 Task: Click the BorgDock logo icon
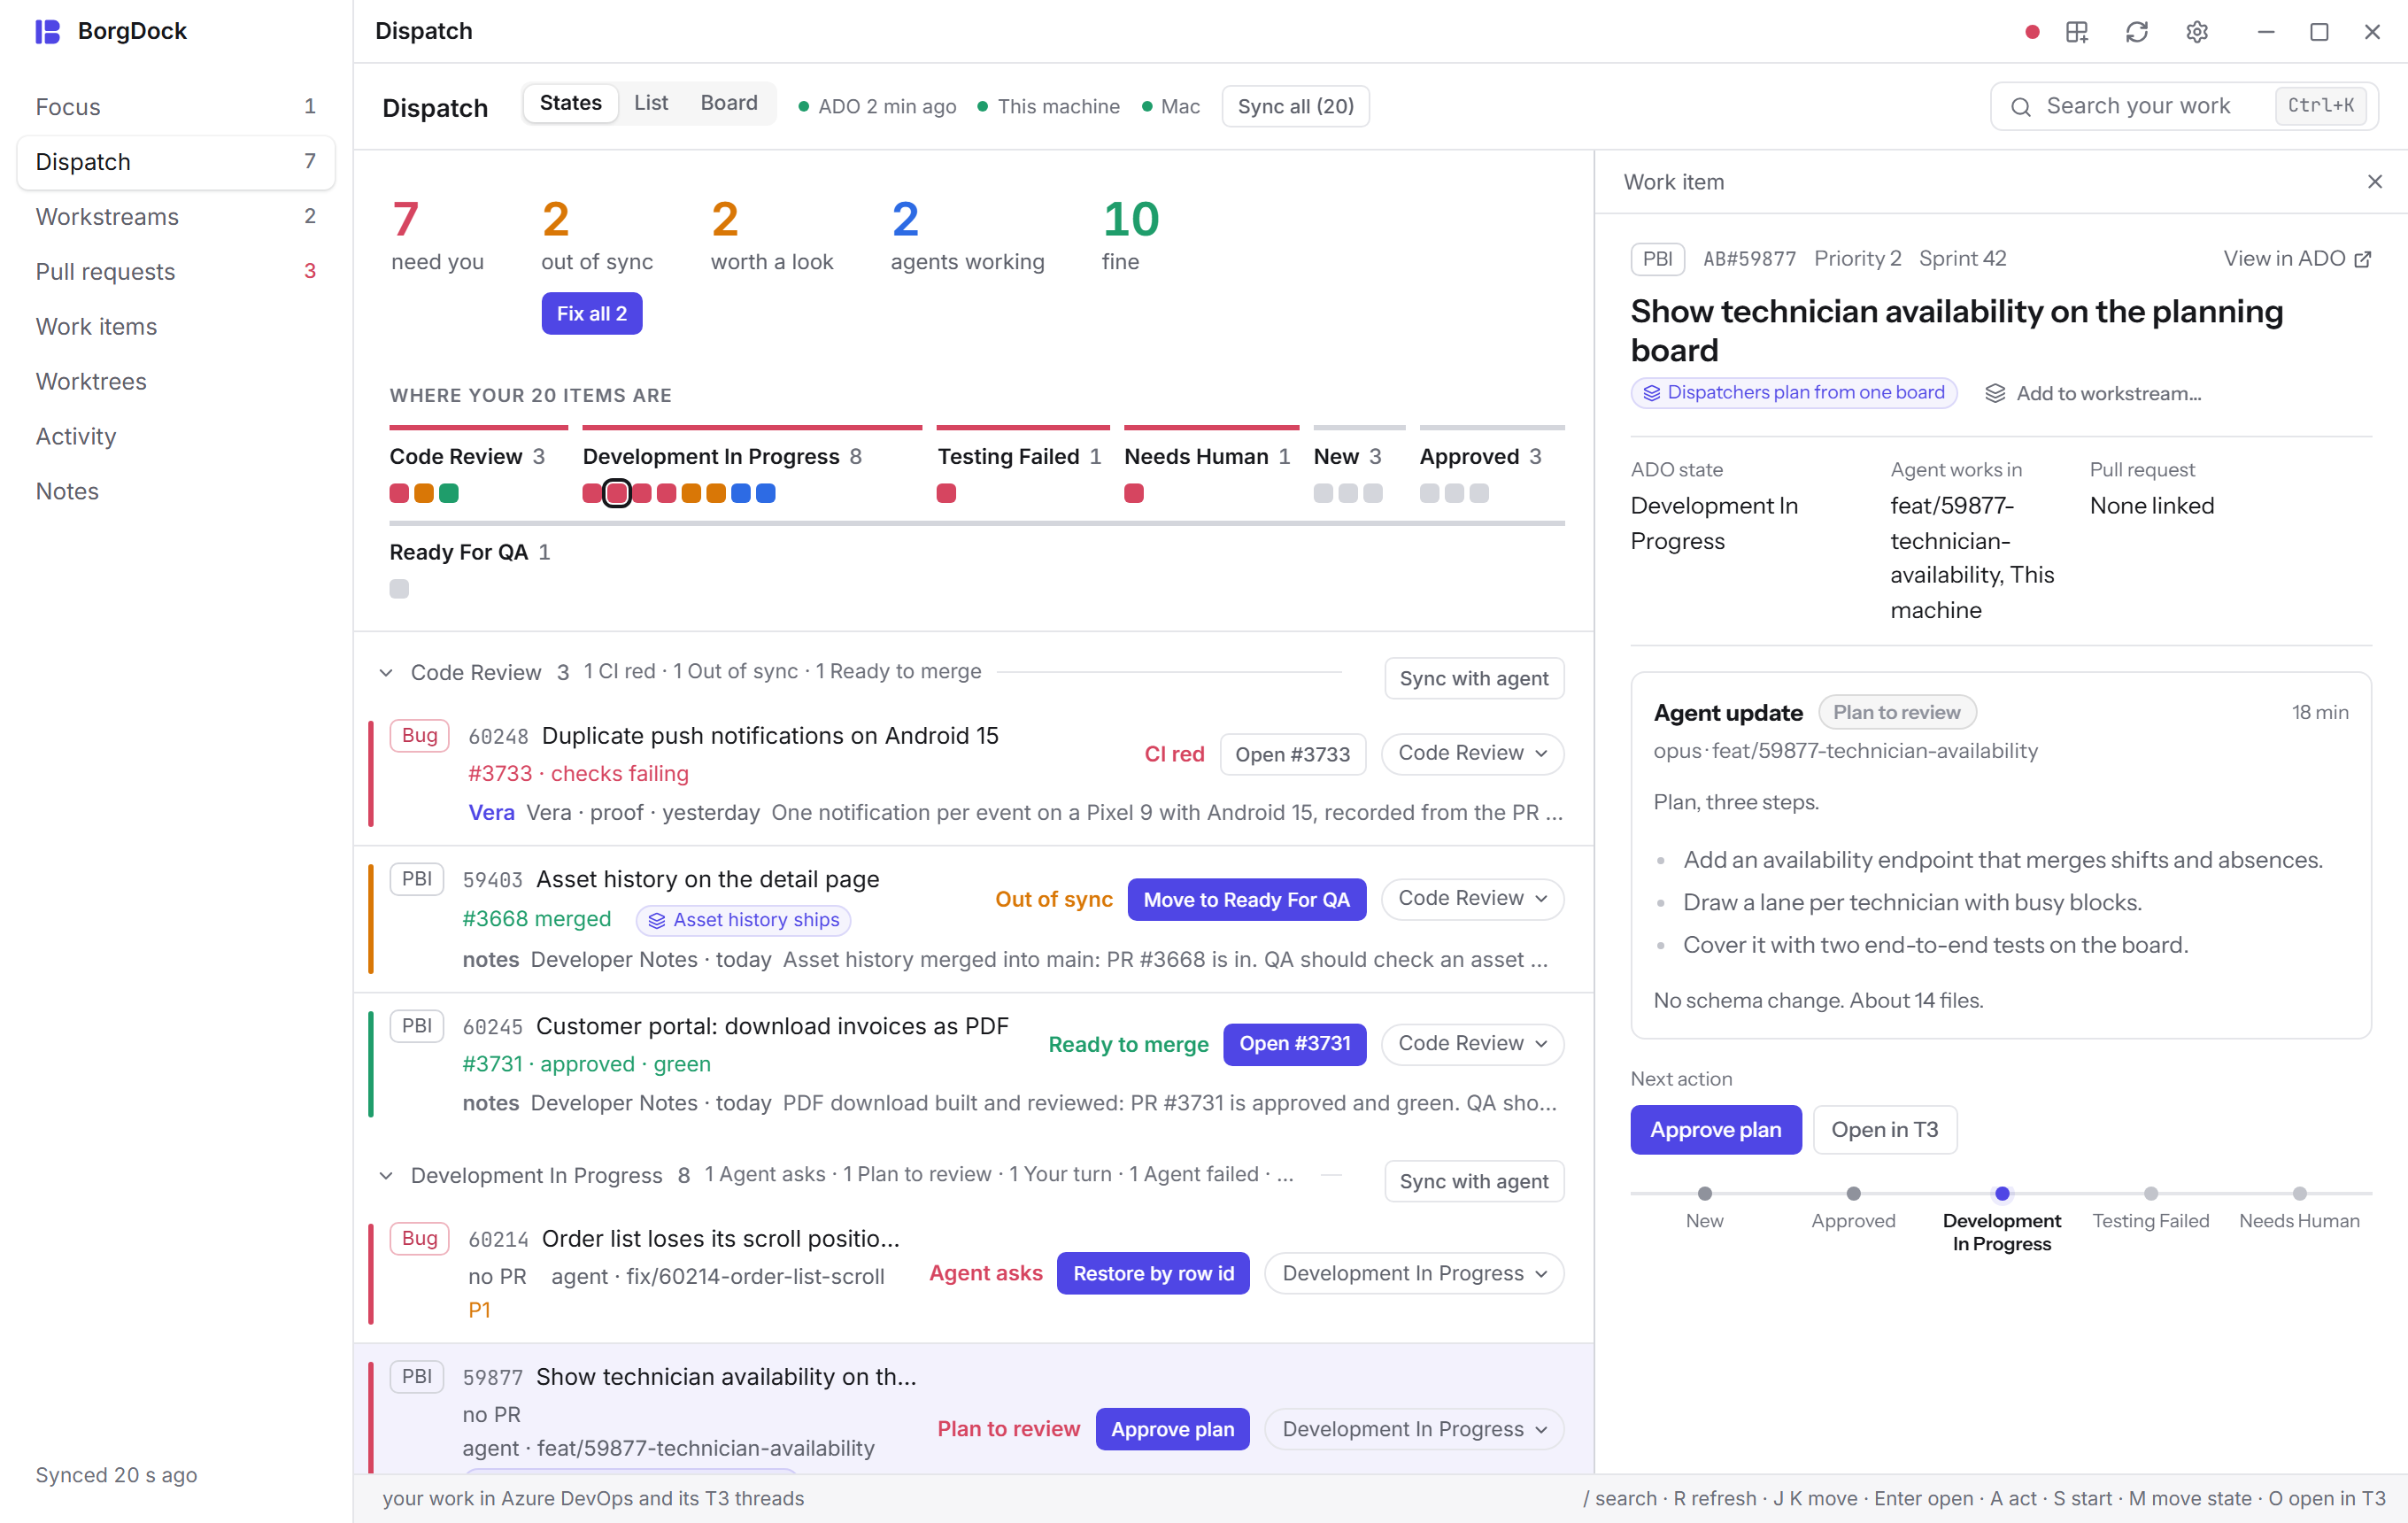tap(47, 31)
